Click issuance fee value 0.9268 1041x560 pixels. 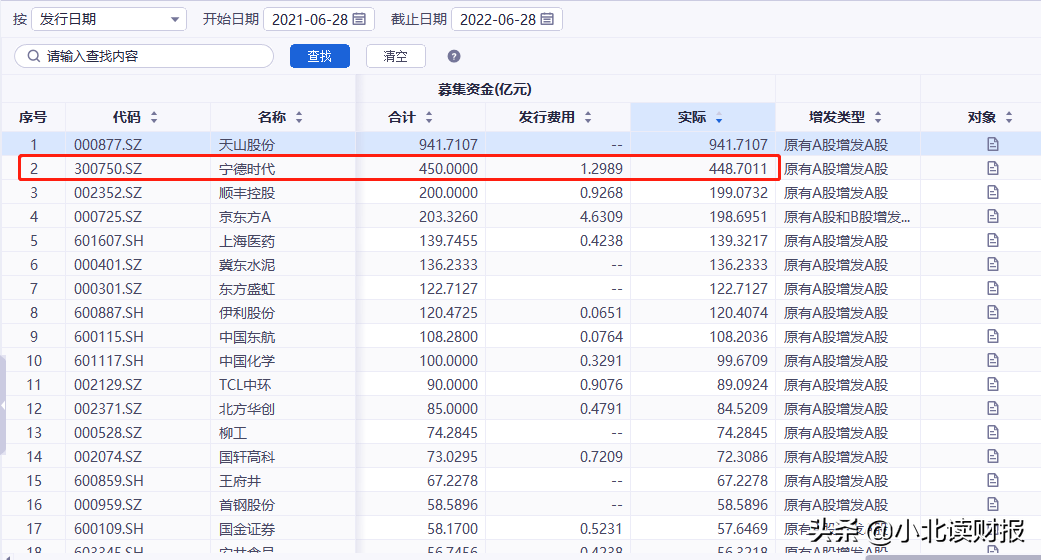tap(601, 193)
